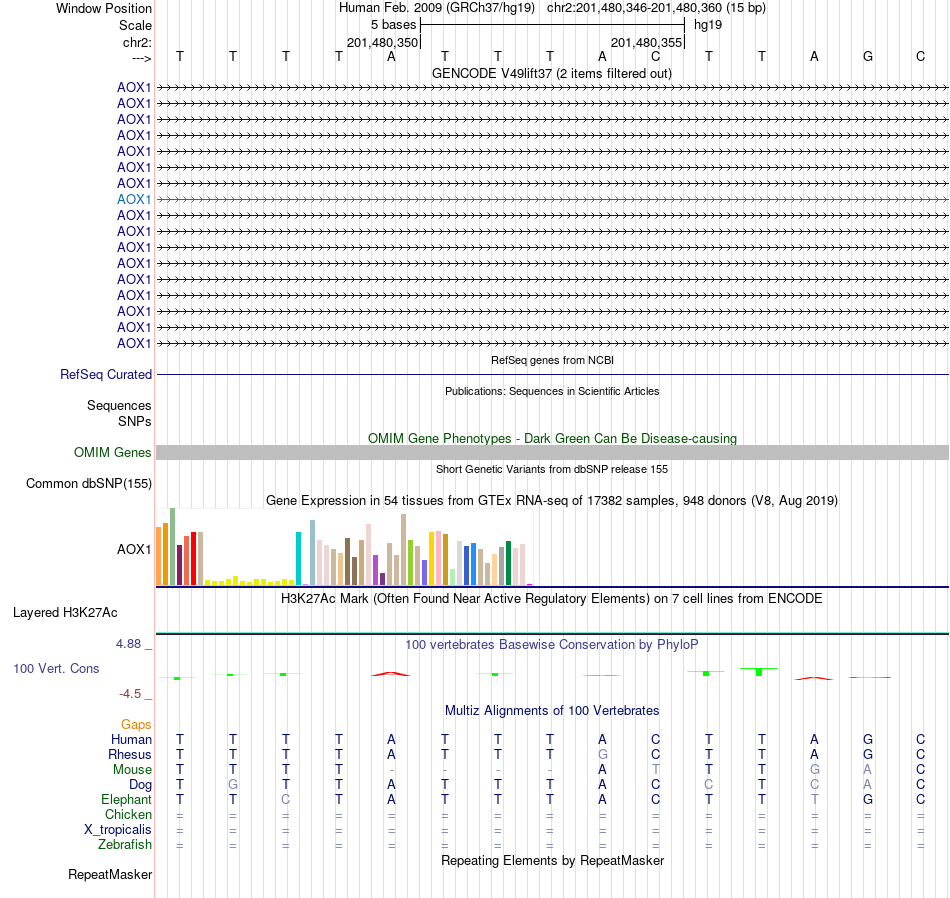The image size is (950, 898).
Task: Select the Zebrafish alignment row label
Action: pos(125,844)
